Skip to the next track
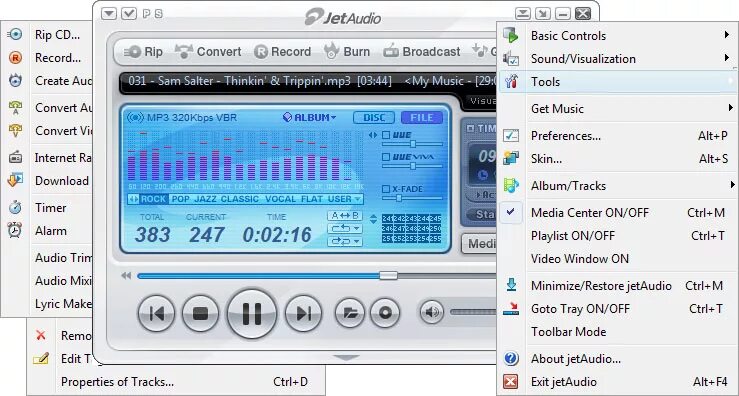 (x=304, y=313)
